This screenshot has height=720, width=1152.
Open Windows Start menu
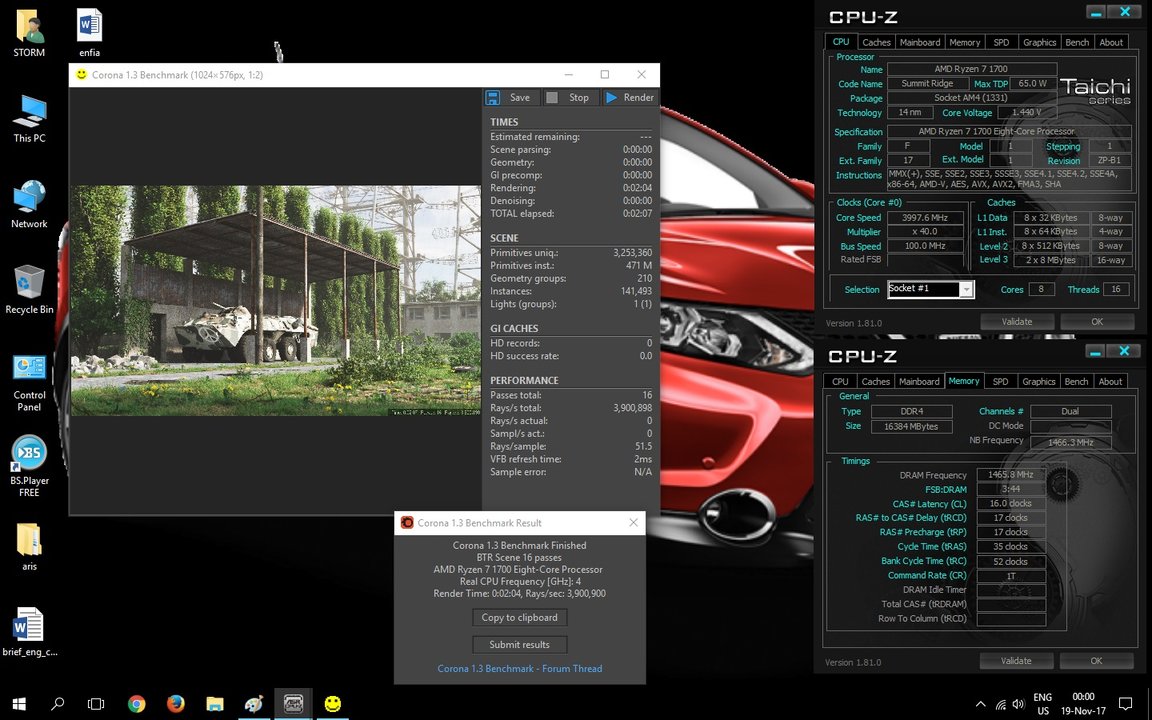coord(19,704)
